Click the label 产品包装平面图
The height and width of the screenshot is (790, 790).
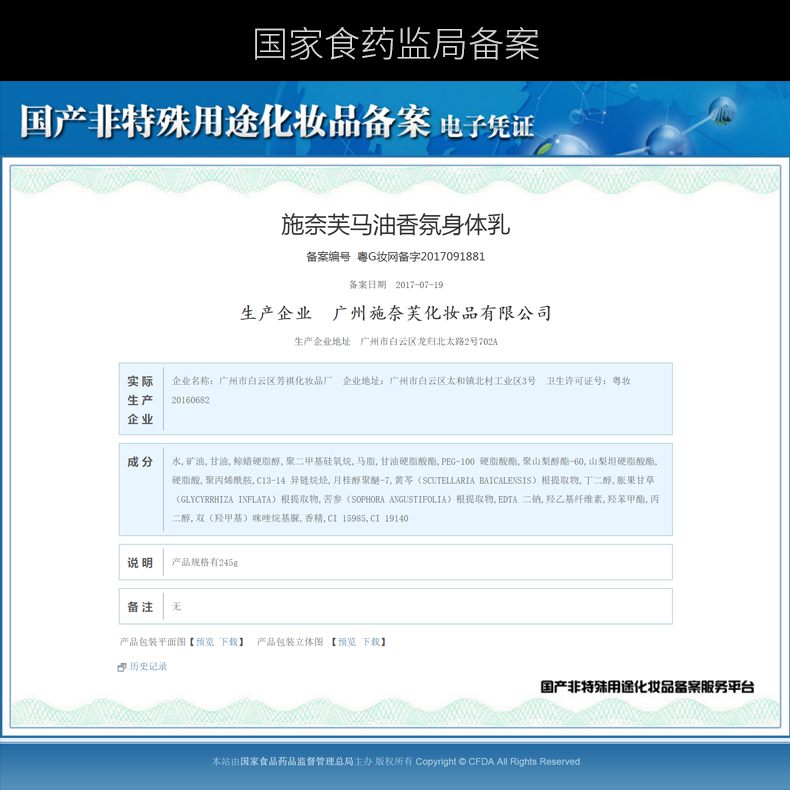tap(152, 641)
